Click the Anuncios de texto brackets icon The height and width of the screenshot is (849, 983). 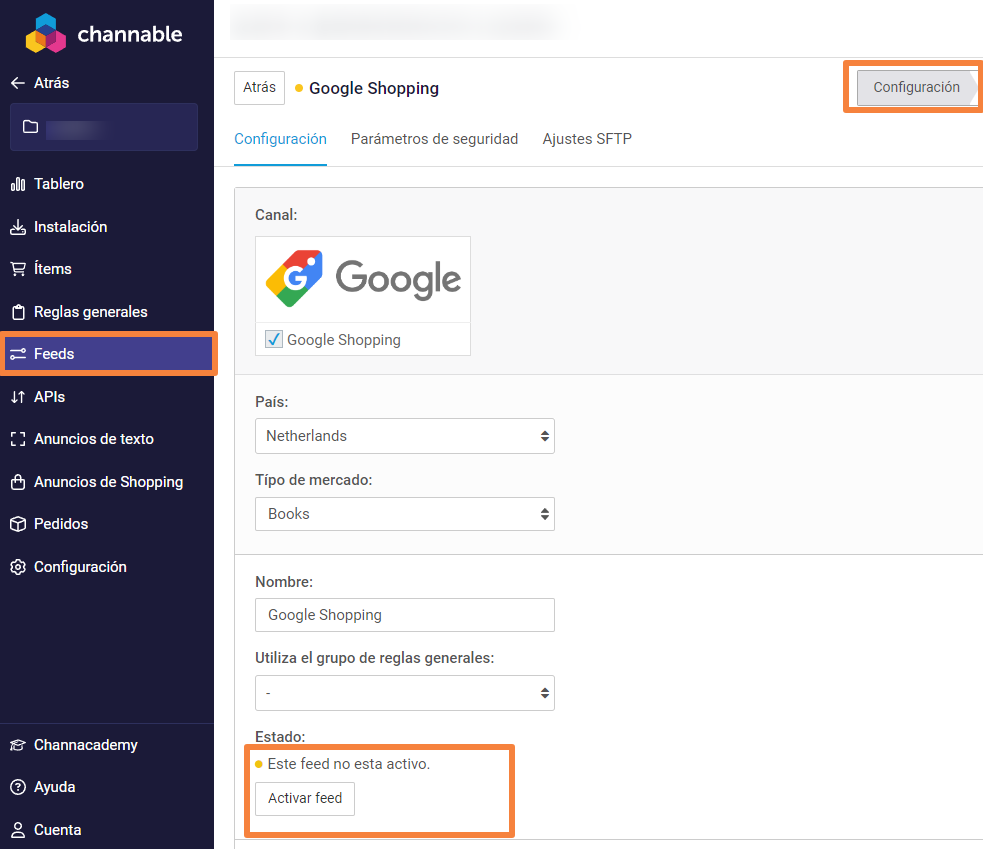18,439
